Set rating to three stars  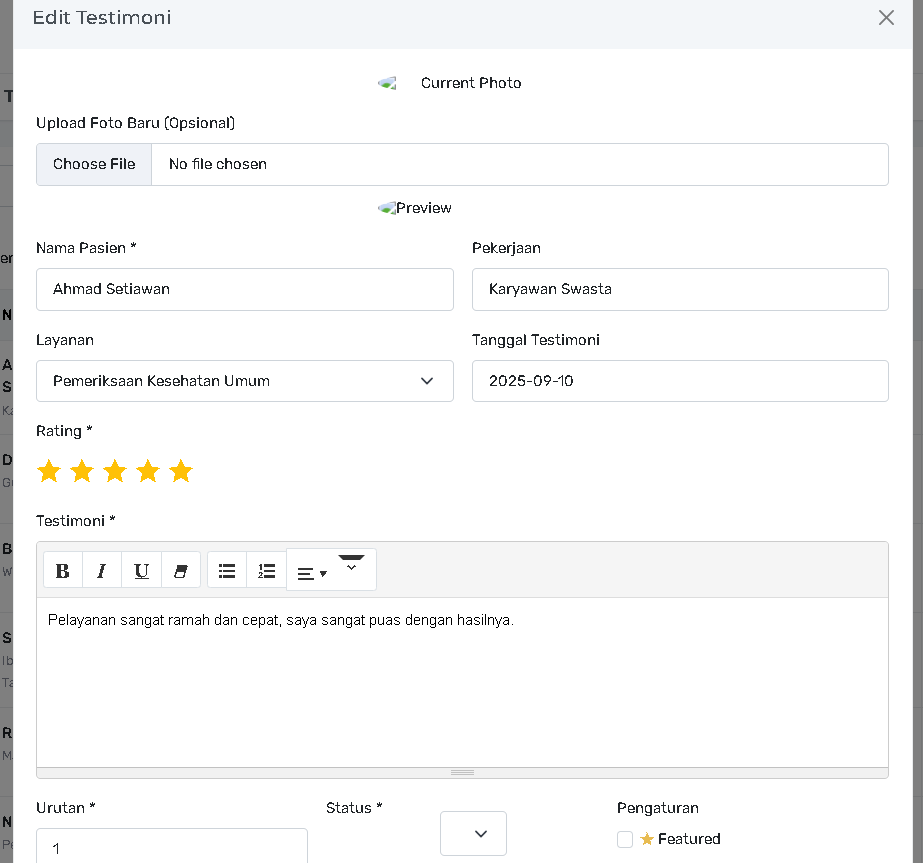click(115, 471)
